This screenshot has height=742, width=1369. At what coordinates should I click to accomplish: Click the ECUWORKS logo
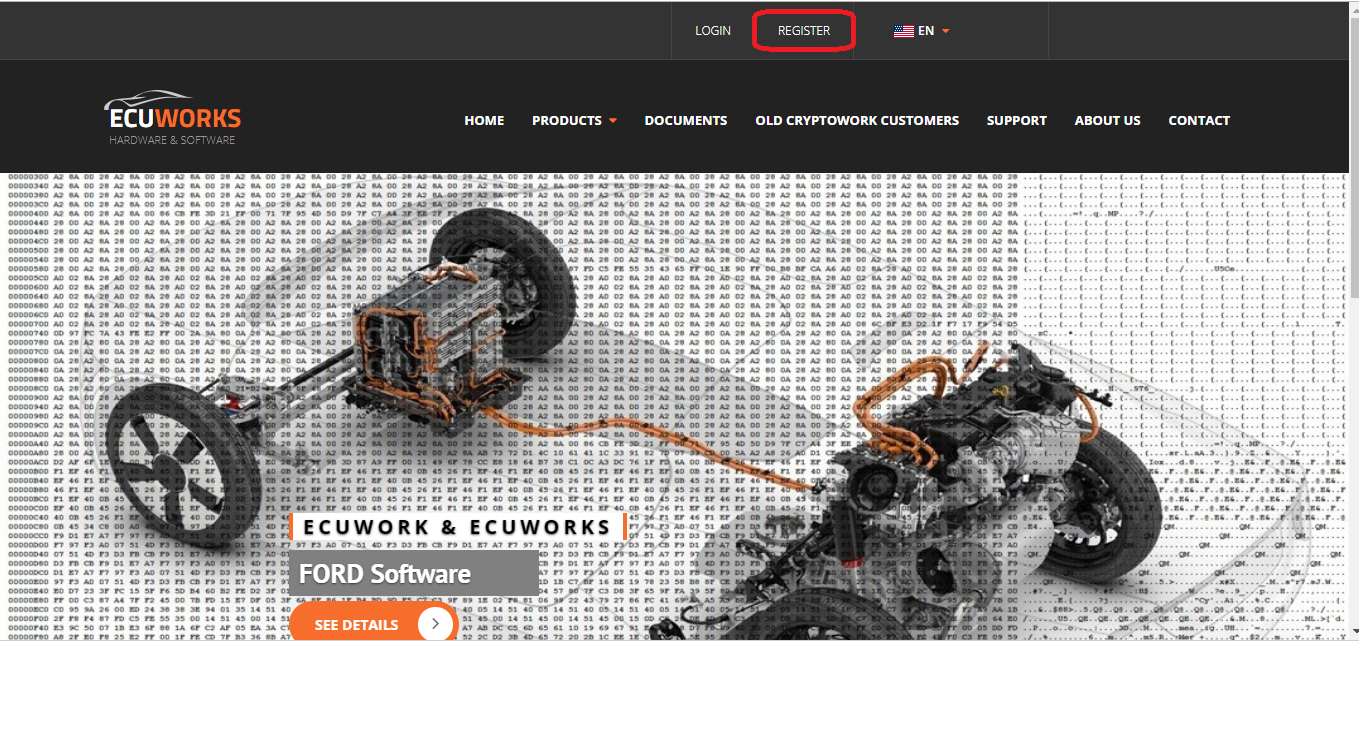[x=172, y=119]
